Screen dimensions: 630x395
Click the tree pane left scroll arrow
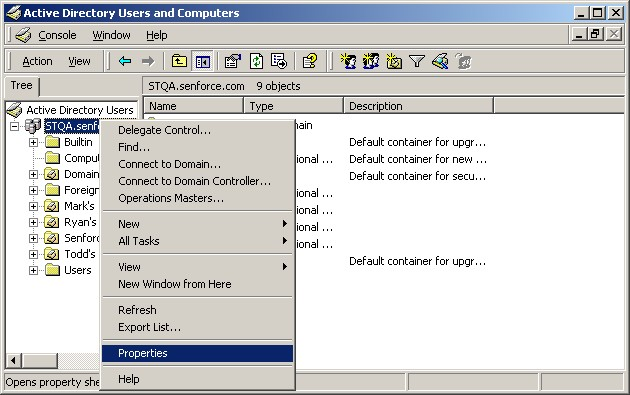(13, 360)
